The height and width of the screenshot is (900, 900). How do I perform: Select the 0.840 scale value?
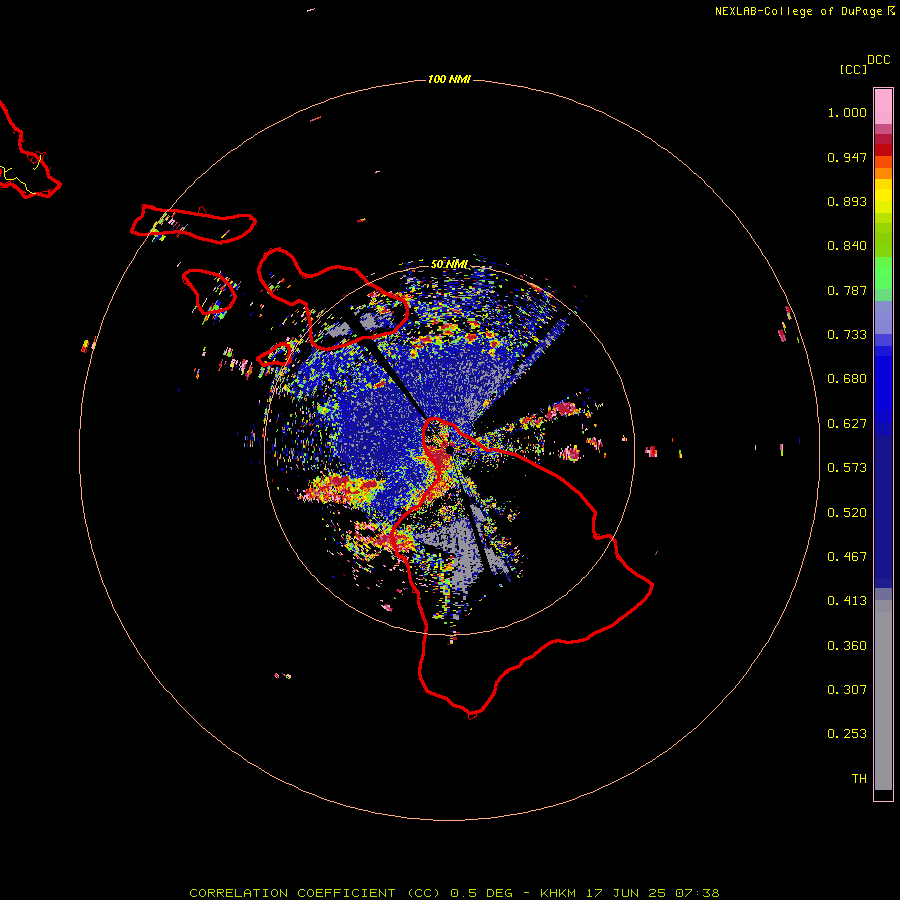(x=847, y=246)
